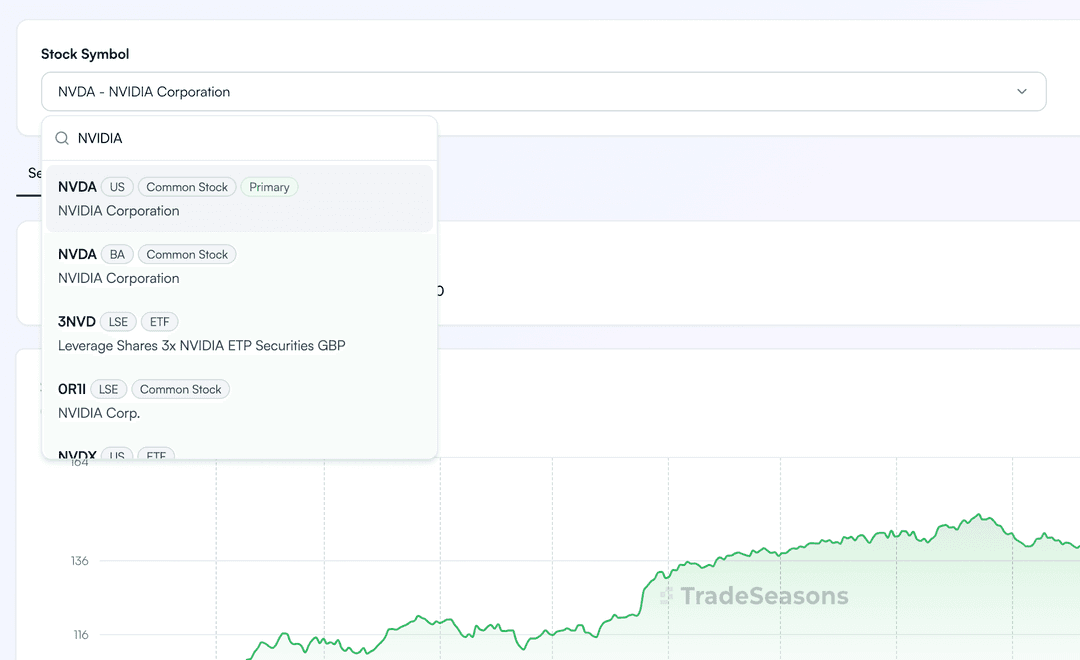This screenshot has width=1080, height=660.
Task: Click the Primary badge on NVDA
Action: pos(269,187)
